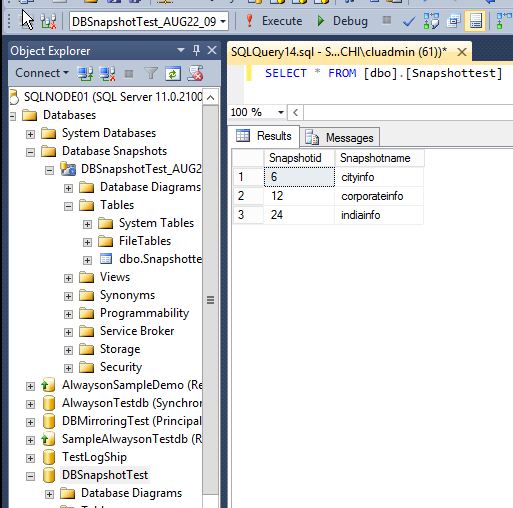This screenshot has width=513, height=508.
Task: Select the Snapshotid cell with value 24
Action: point(299,215)
